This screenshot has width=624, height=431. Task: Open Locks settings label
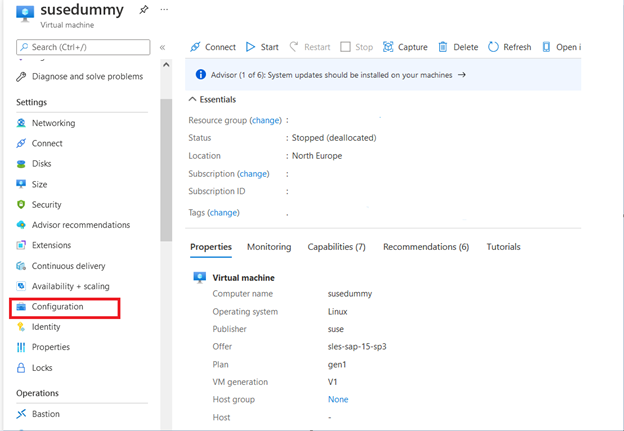point(42,368)
